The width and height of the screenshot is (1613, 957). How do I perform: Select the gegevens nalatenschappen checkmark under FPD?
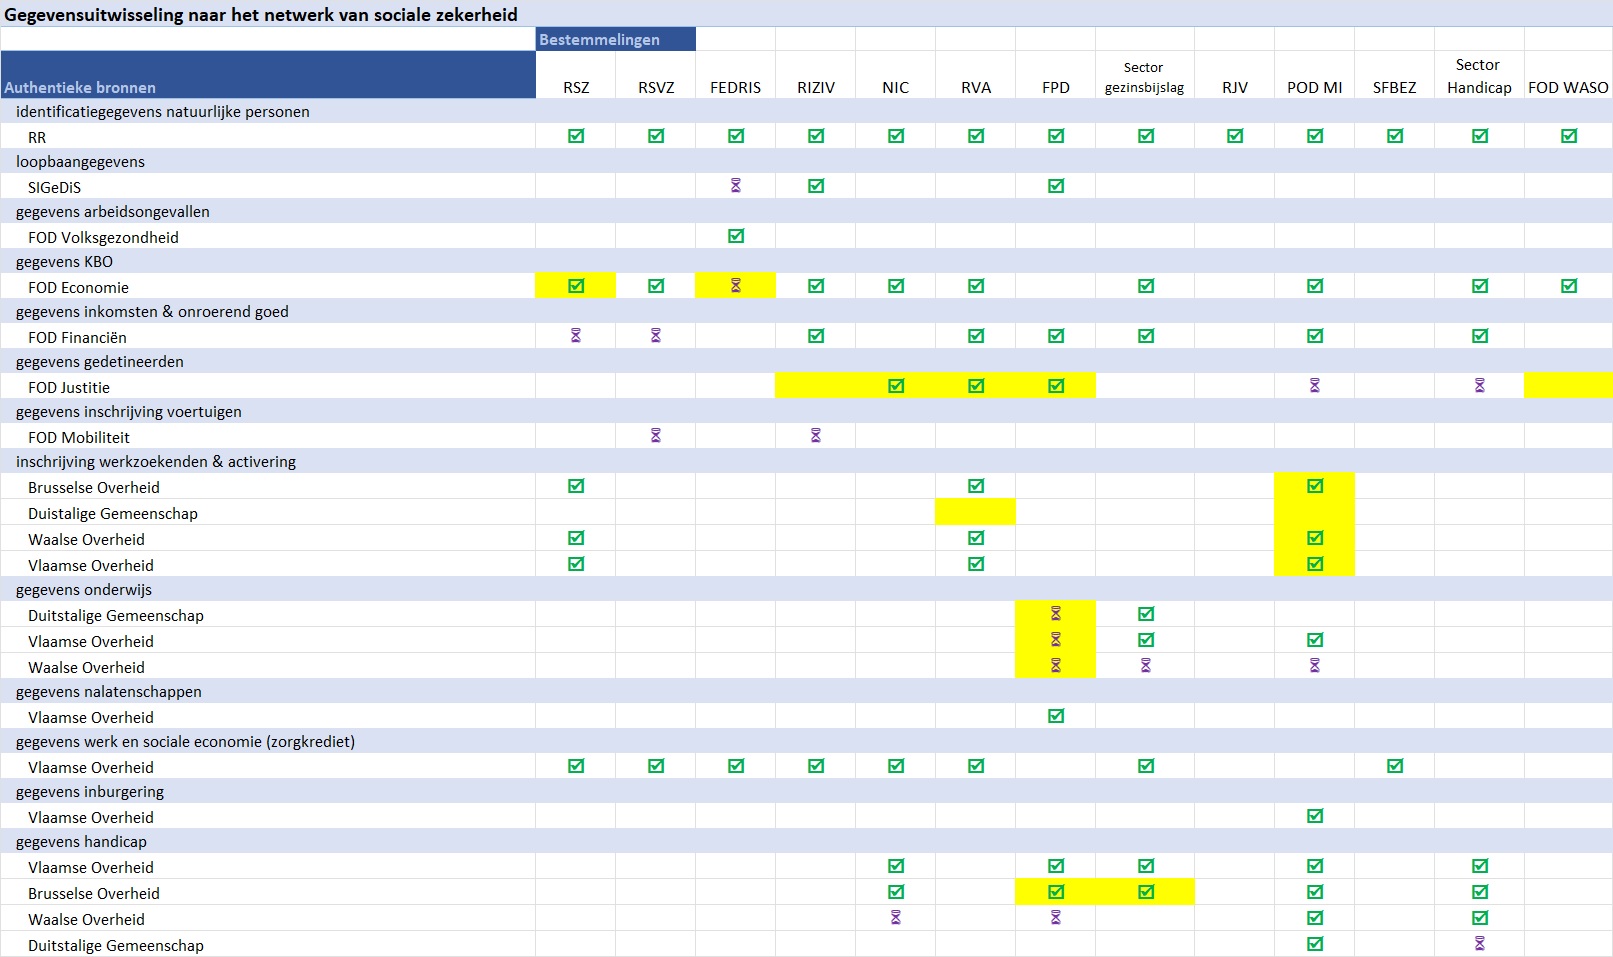tap(1056, 716)
